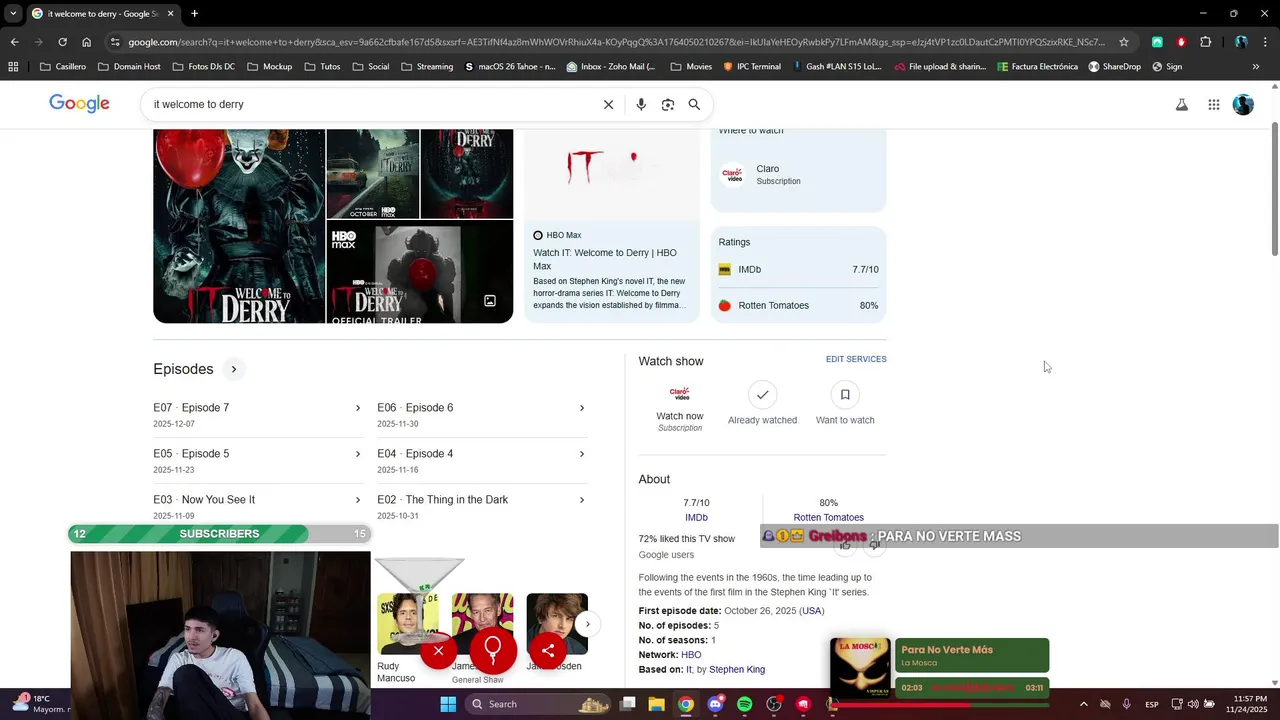Open Watch IT: Welcome to Derry HBO Max result

pyautogui.click(x=605, y=259)
